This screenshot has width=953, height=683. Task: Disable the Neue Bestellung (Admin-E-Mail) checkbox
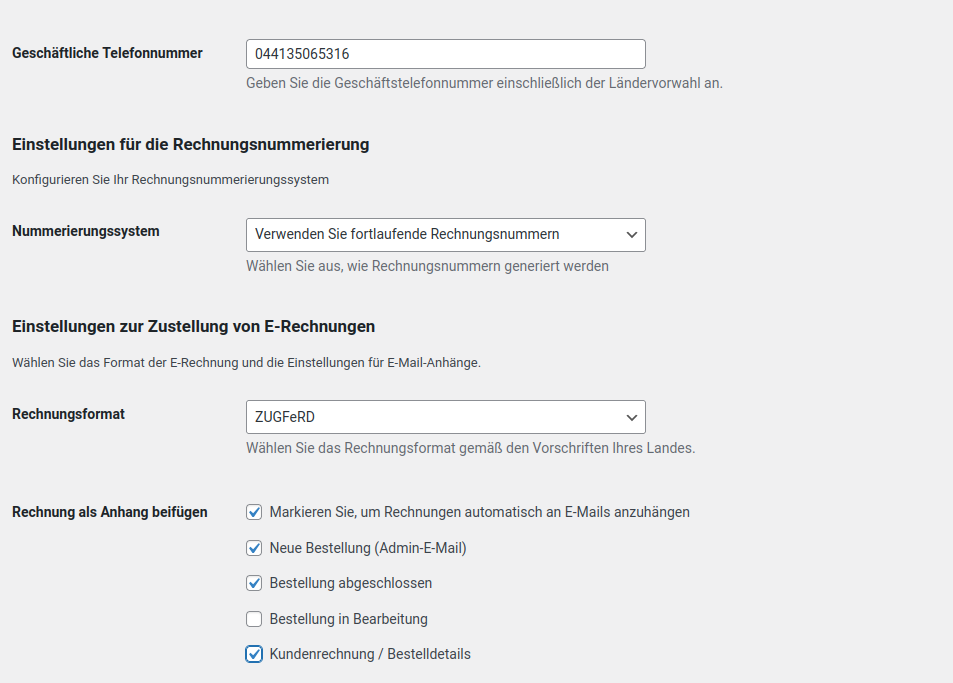pos(254,548)
